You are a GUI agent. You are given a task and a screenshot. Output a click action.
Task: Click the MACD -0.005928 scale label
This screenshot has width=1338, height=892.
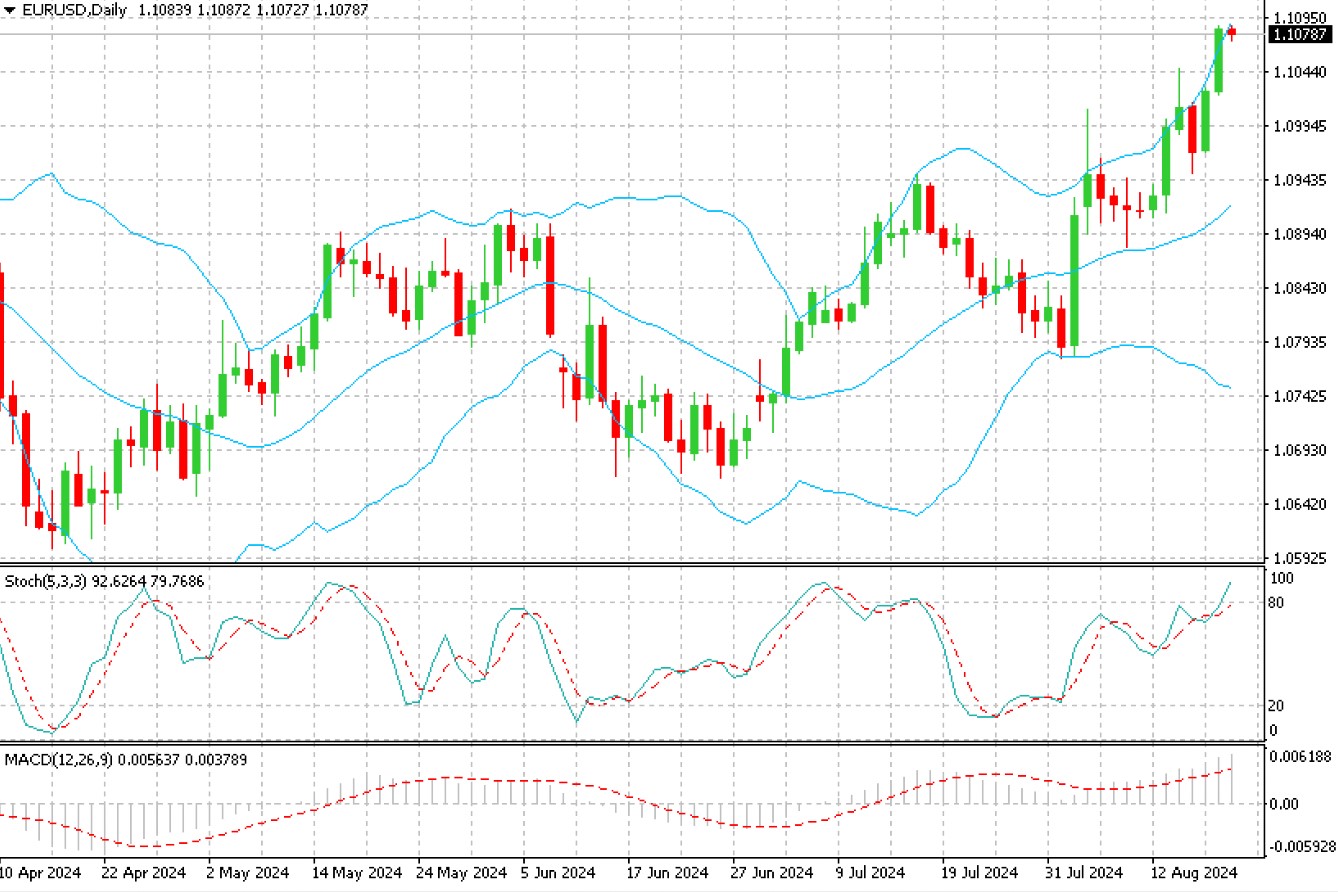[1300, 847]
